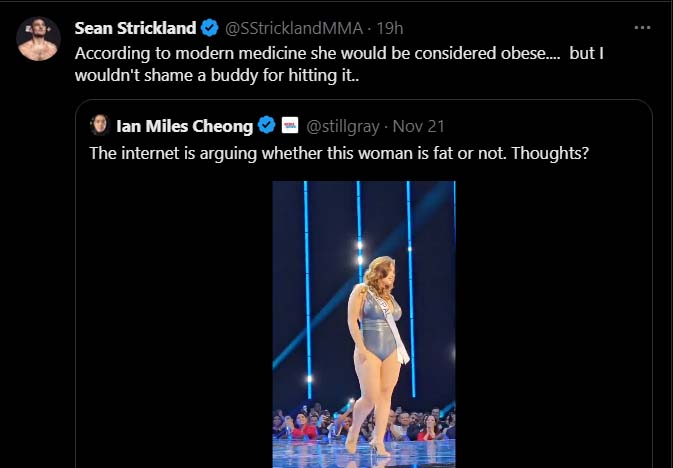
Task: Open the Sean Strickland display name
Action: [135, 28]
